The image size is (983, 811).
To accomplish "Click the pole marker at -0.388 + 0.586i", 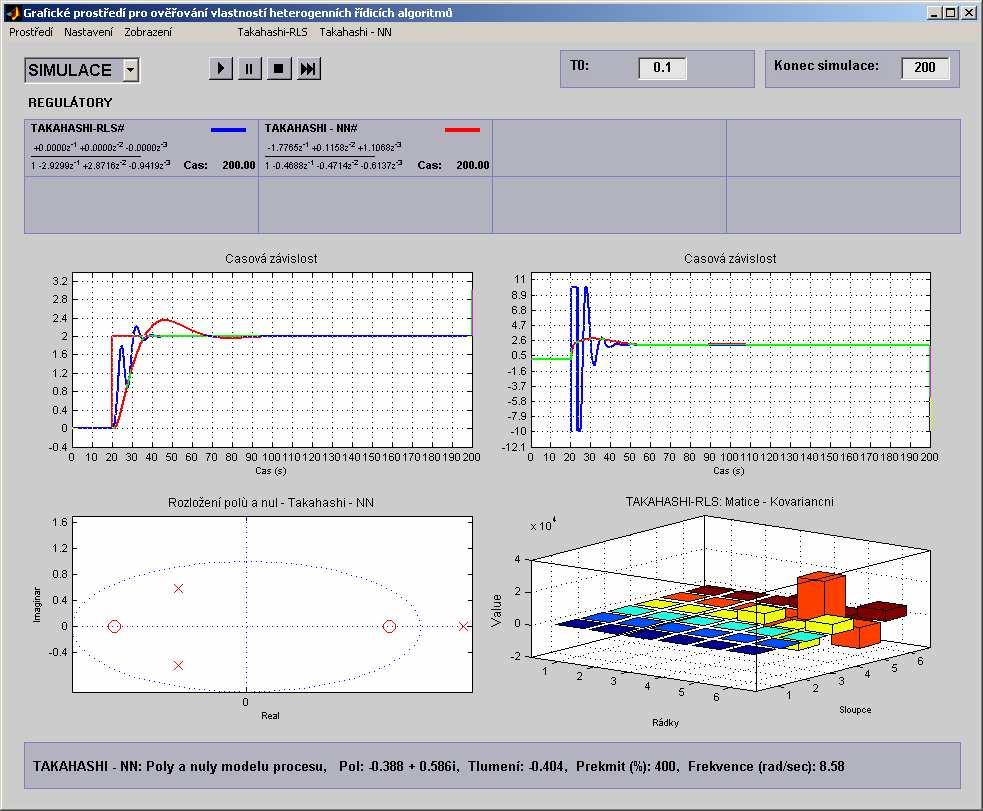I will click(x=178, y=589).
